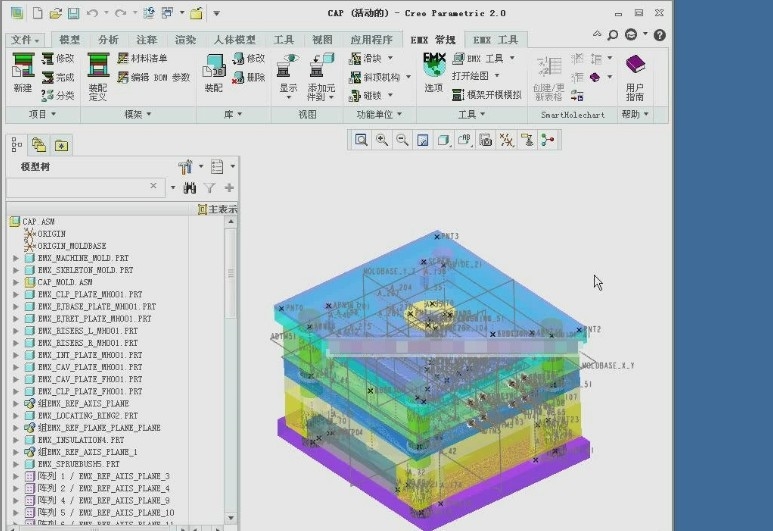Click the model tree scroll down arrow
This screenshot has width=773, height=531.
click(231, 518)
